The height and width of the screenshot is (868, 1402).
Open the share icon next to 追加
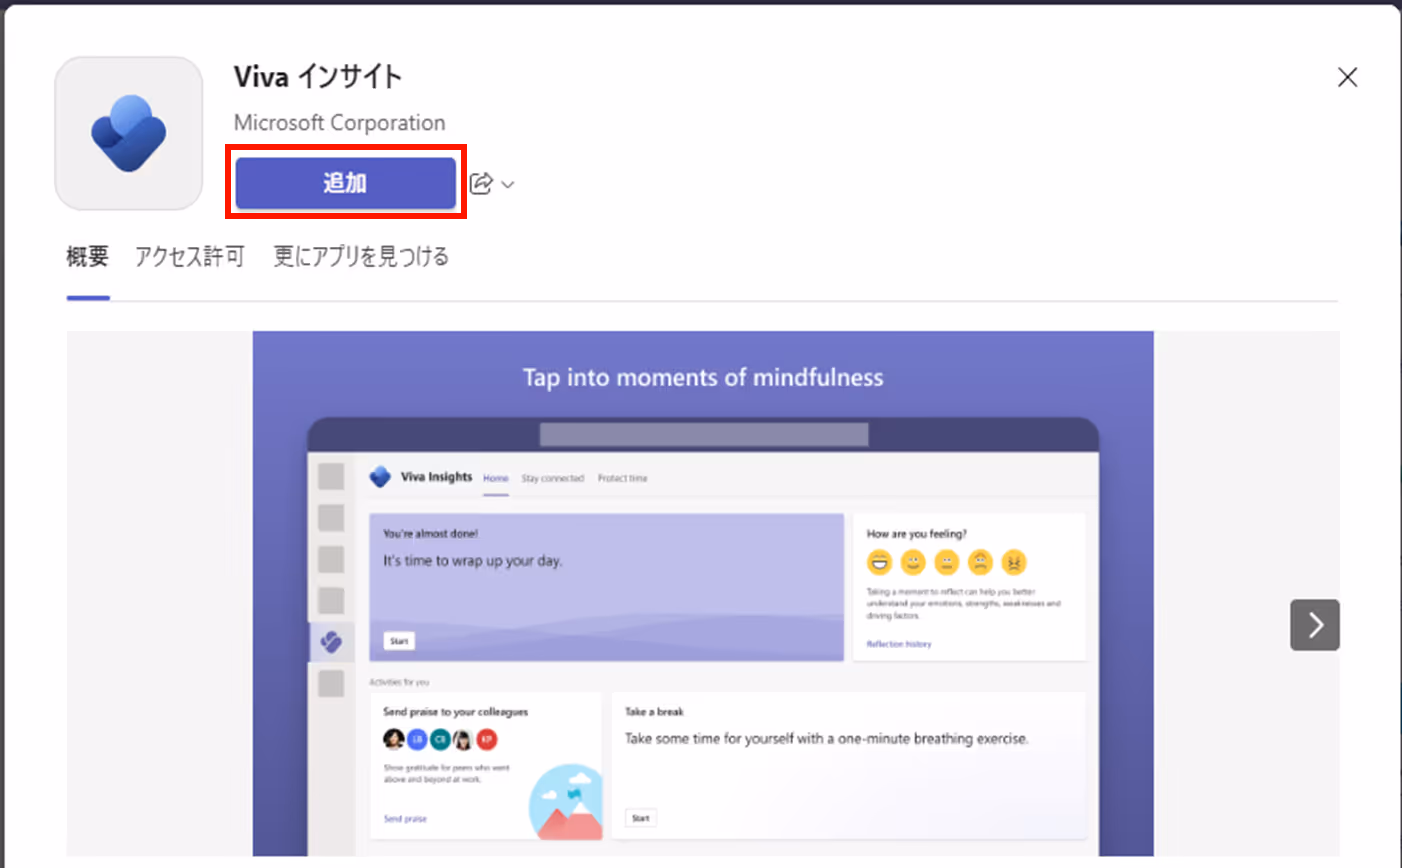481,184
